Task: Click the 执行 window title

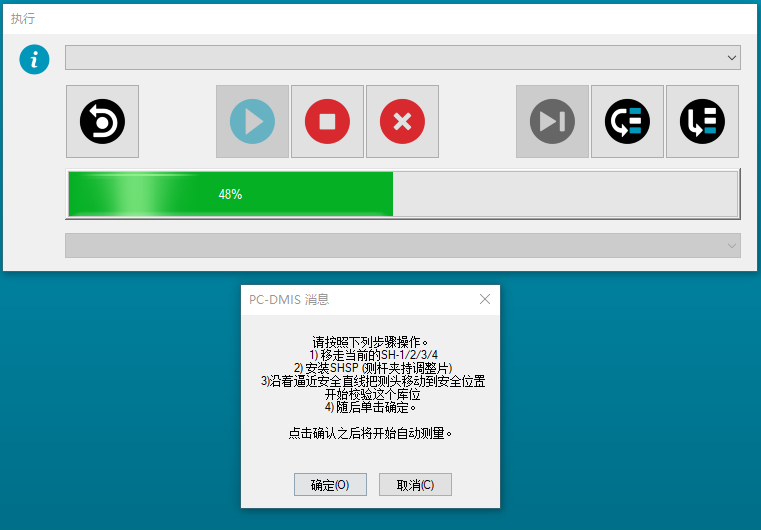Action: [x=23, y=18]
